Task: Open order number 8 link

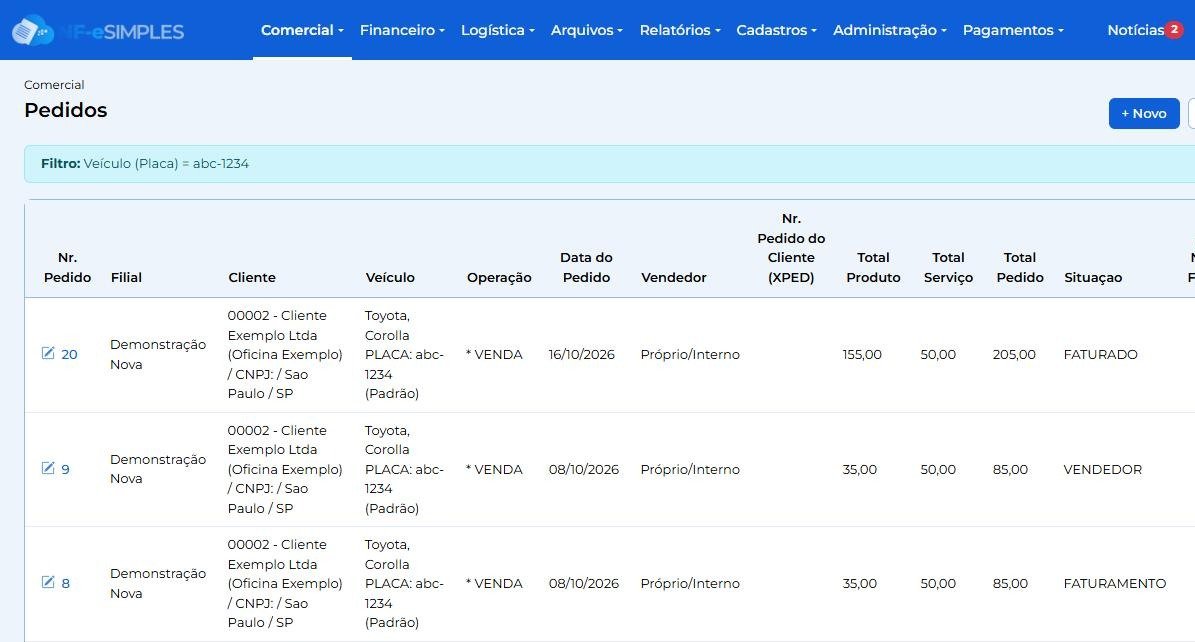Action: 66,583
